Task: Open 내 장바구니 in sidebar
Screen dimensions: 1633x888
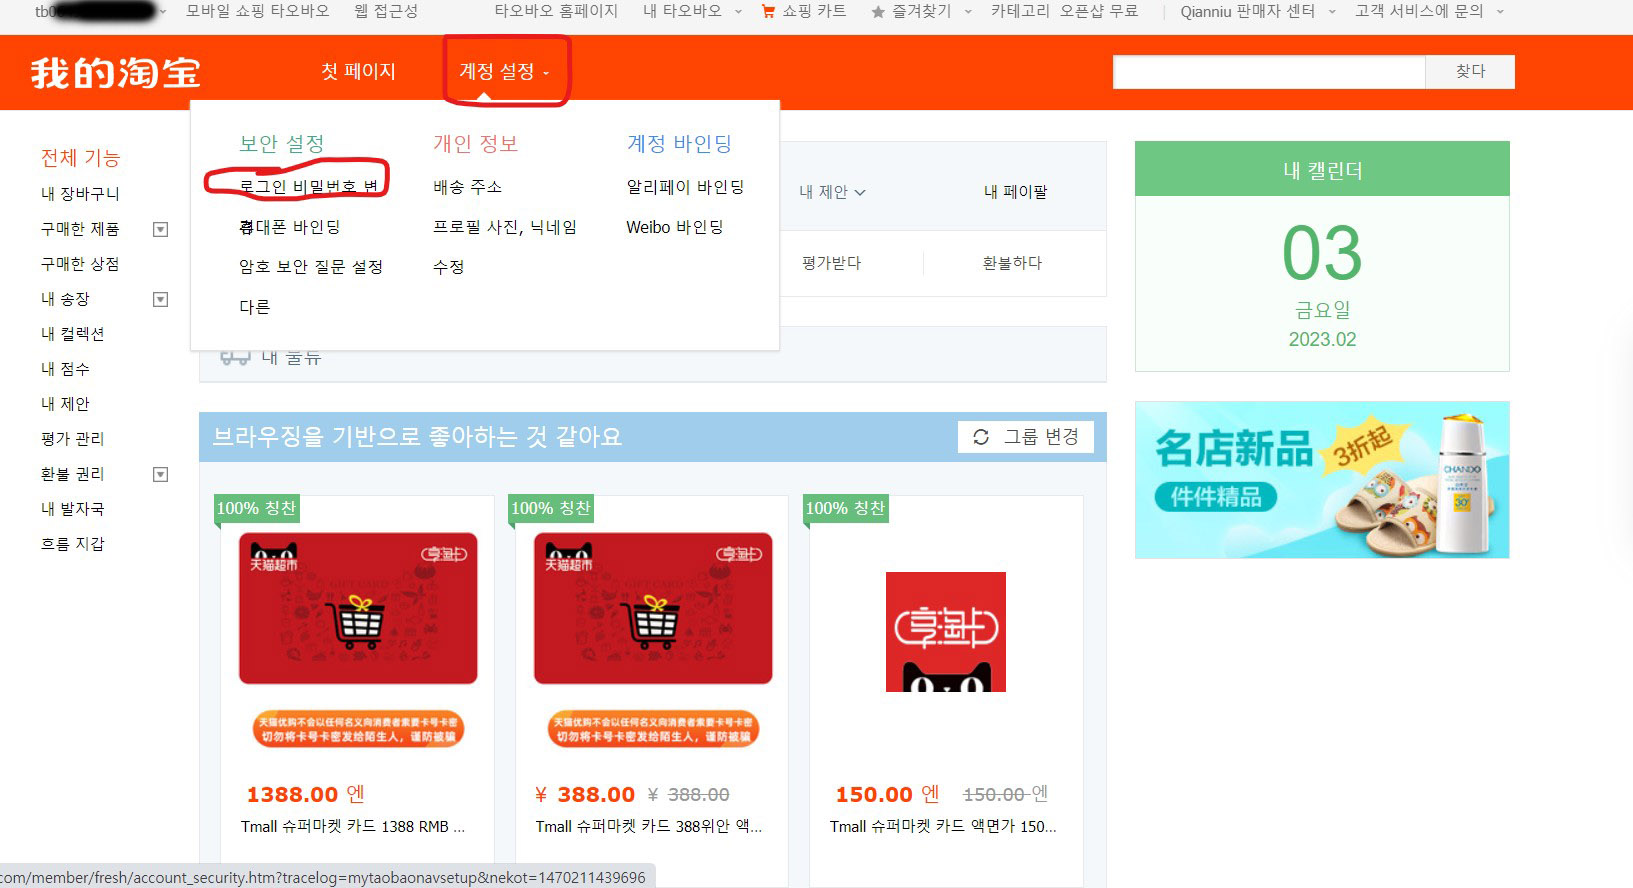Action: tap(80, 194)
